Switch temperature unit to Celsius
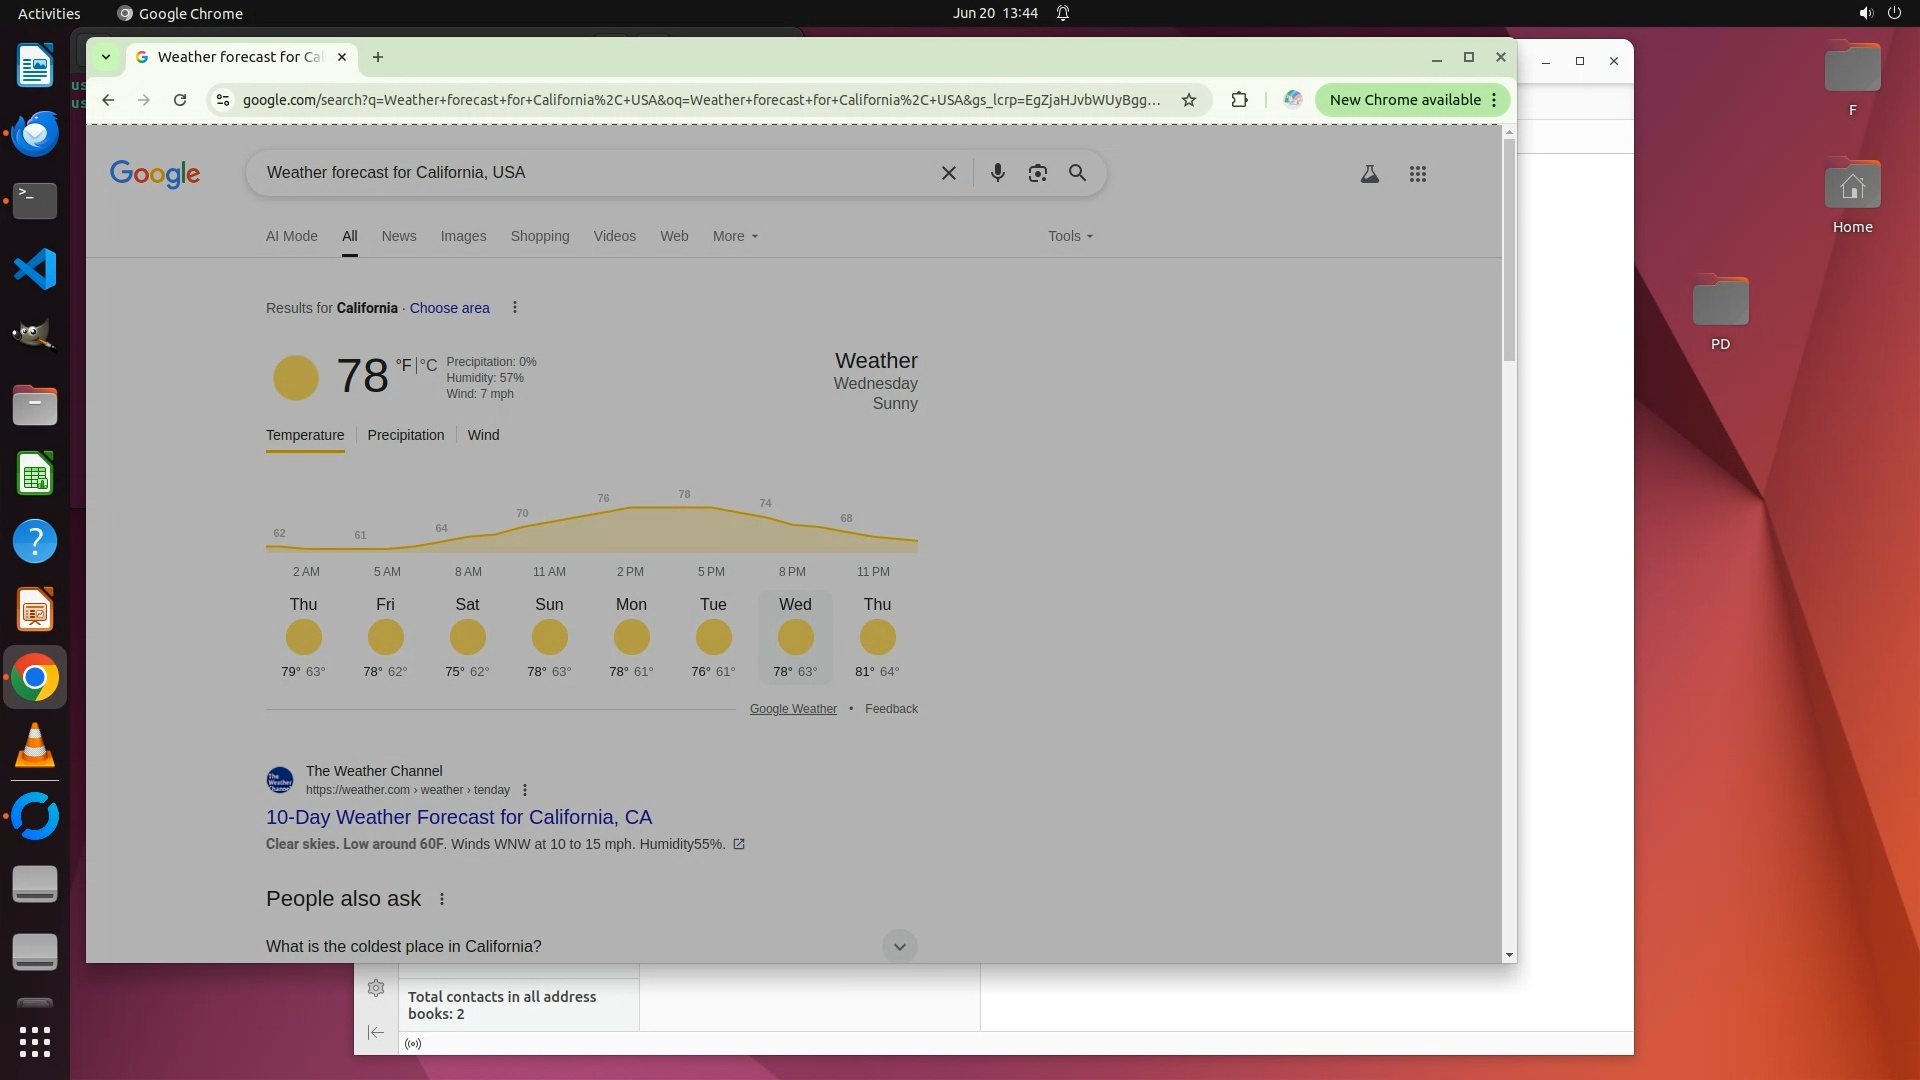Viewport: 1920px width, 1080px height. pyautogui.click(x=428, y=365)
